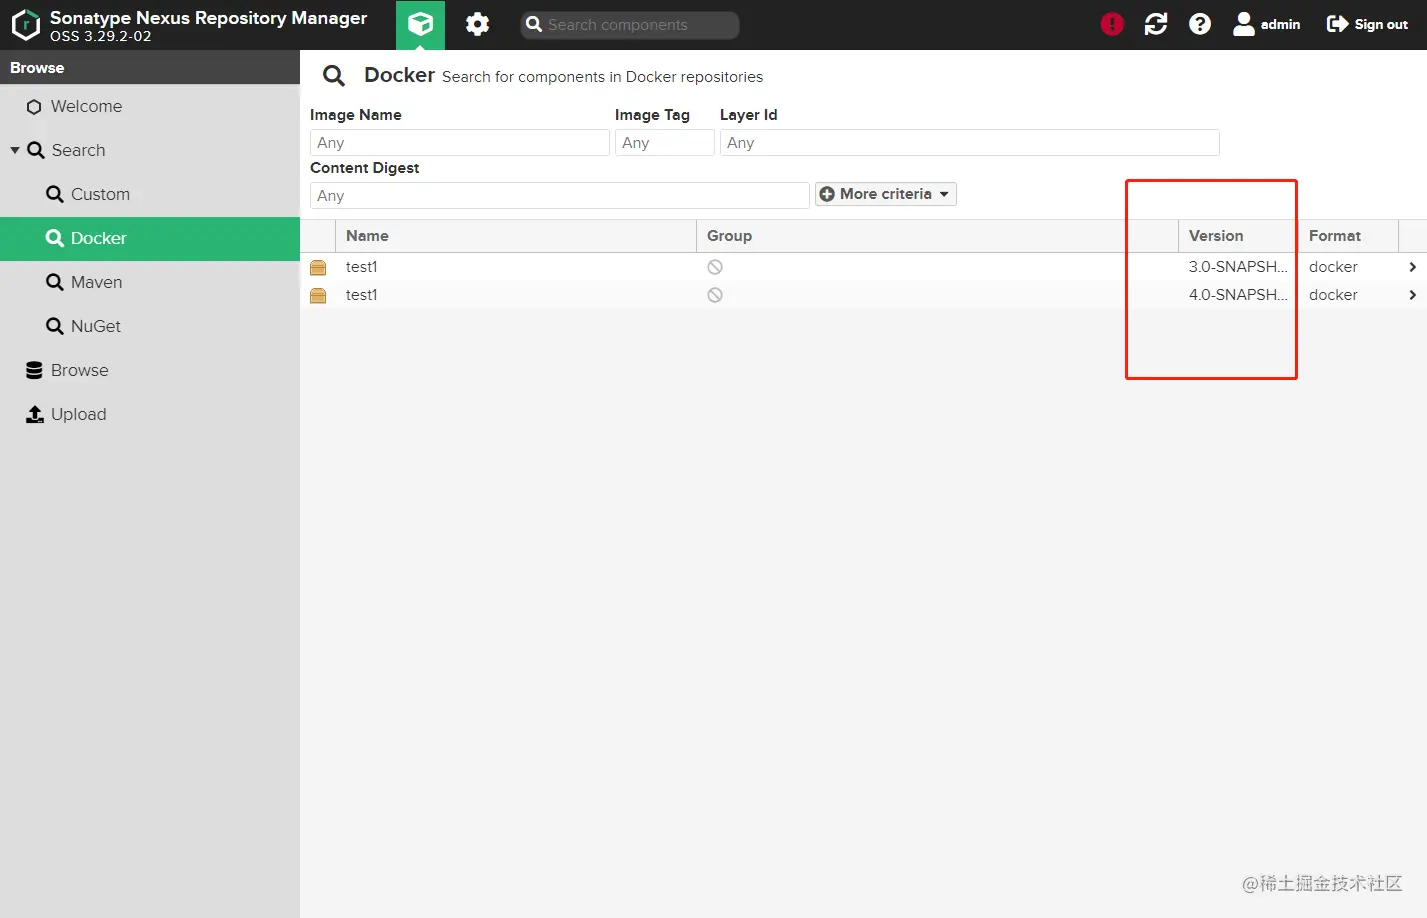Open the NuGet search page

(x=150, y=326)
